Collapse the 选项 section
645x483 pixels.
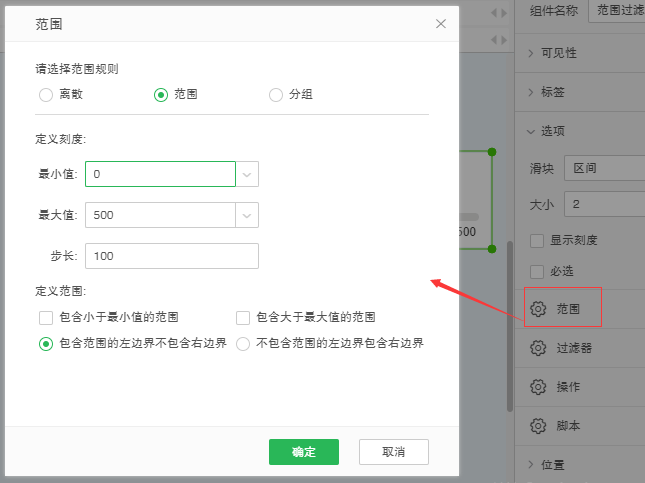[x=531, y=130]
